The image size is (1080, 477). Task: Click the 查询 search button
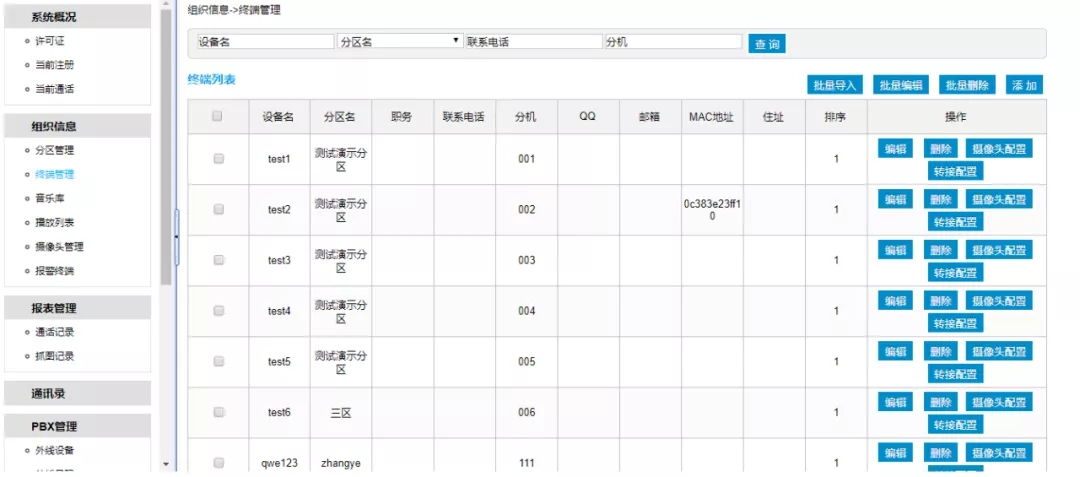pyautogui.click(x=767, y=44)
